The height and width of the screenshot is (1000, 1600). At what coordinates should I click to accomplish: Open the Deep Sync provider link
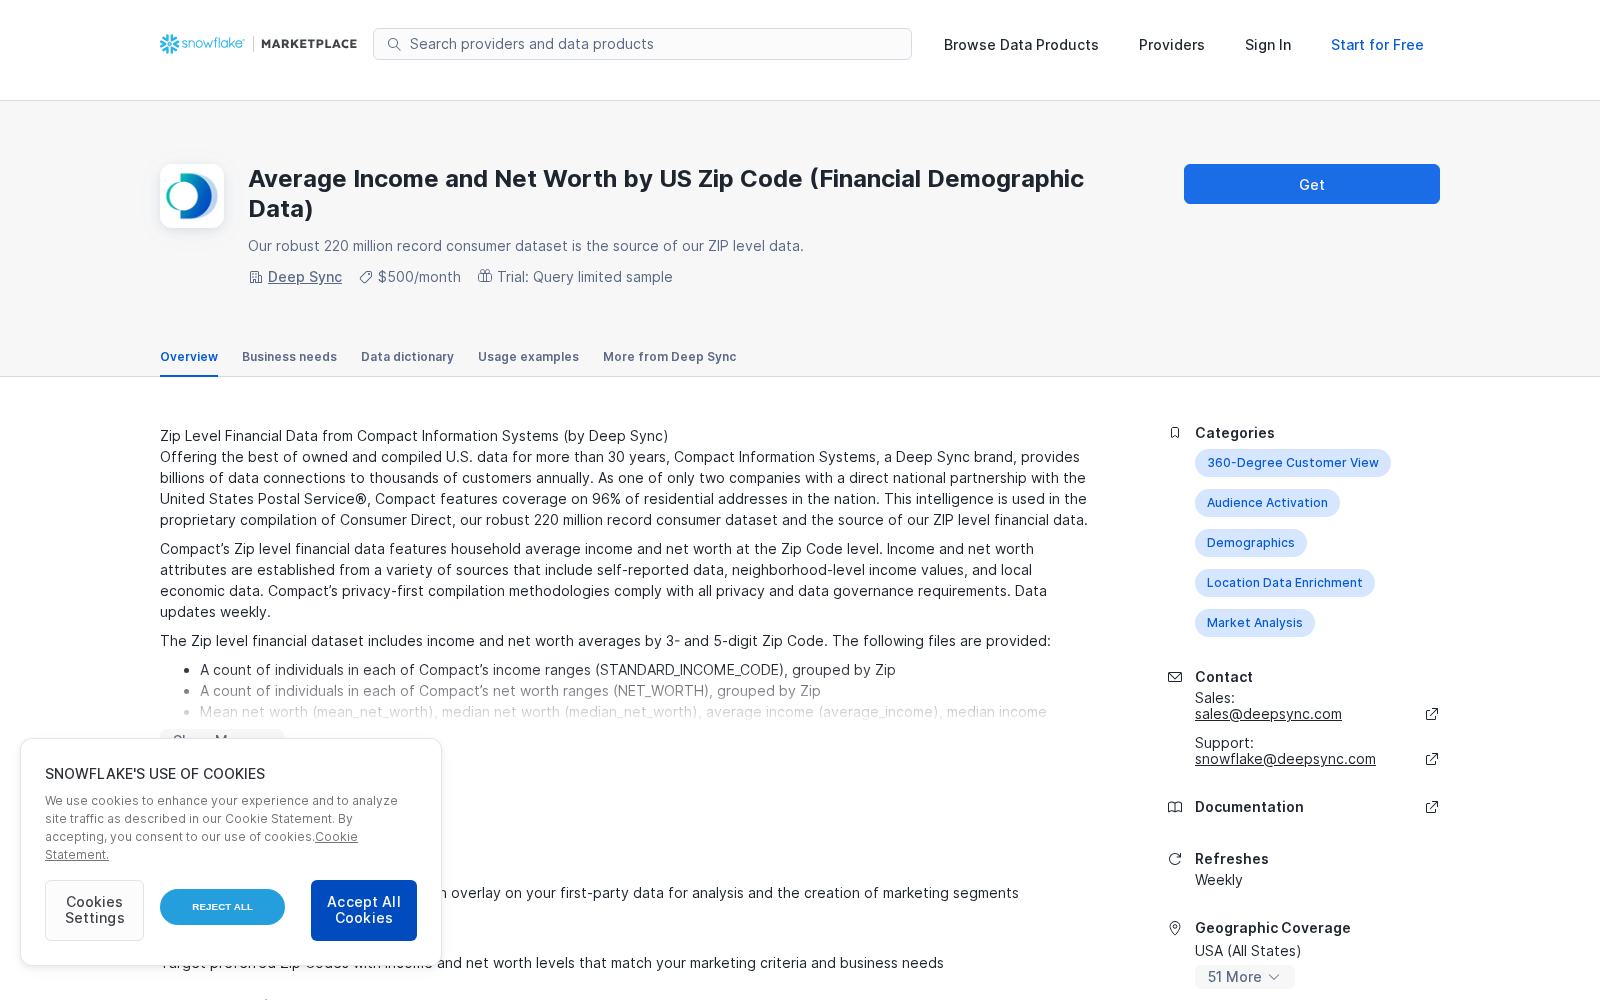click(305, 277)
